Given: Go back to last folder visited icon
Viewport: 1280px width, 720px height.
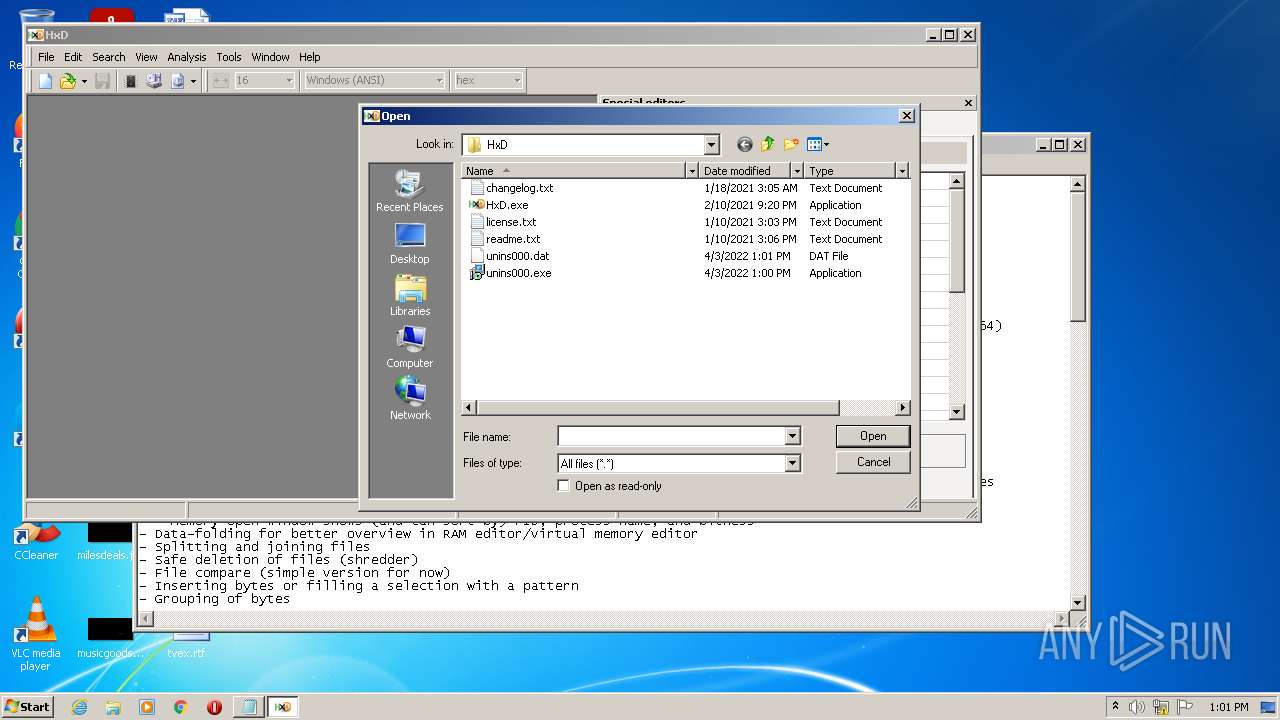Looking at the screenshot, I should tap(744, 145).
